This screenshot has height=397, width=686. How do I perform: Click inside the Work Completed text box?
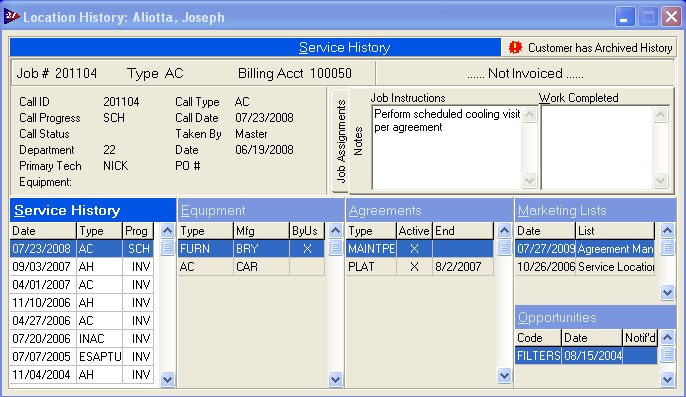598,148
